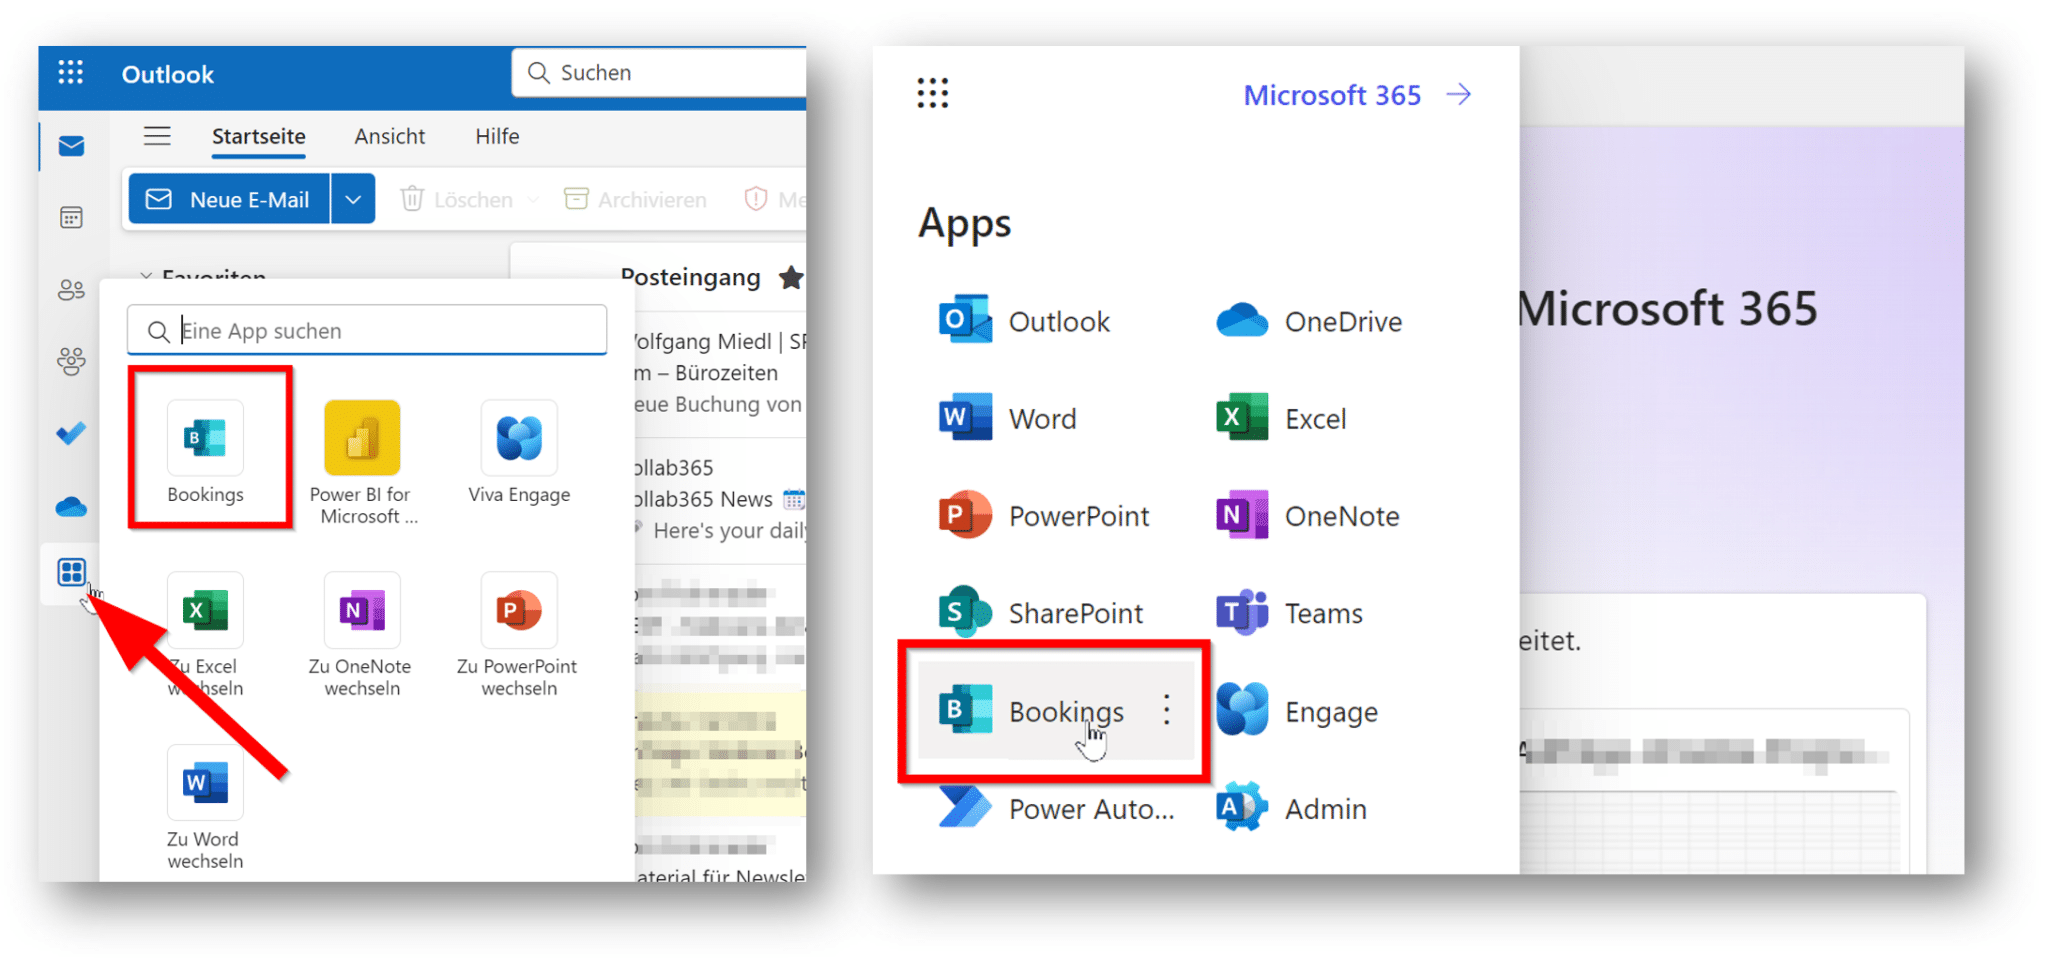Screen dimensions: 2048x971
Task: Open the OneDrive cloud icon in sidebar
Action: [x=71, y=507]
